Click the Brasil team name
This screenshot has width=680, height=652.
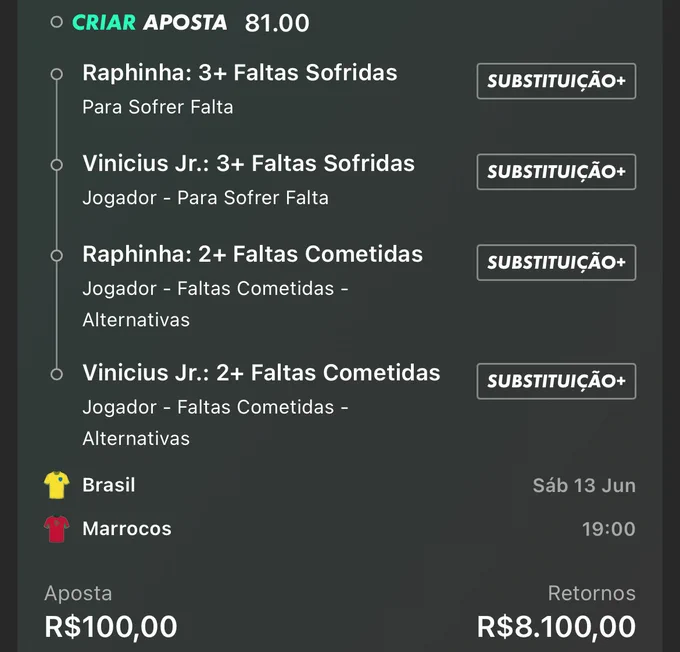(x=109, y=485)
